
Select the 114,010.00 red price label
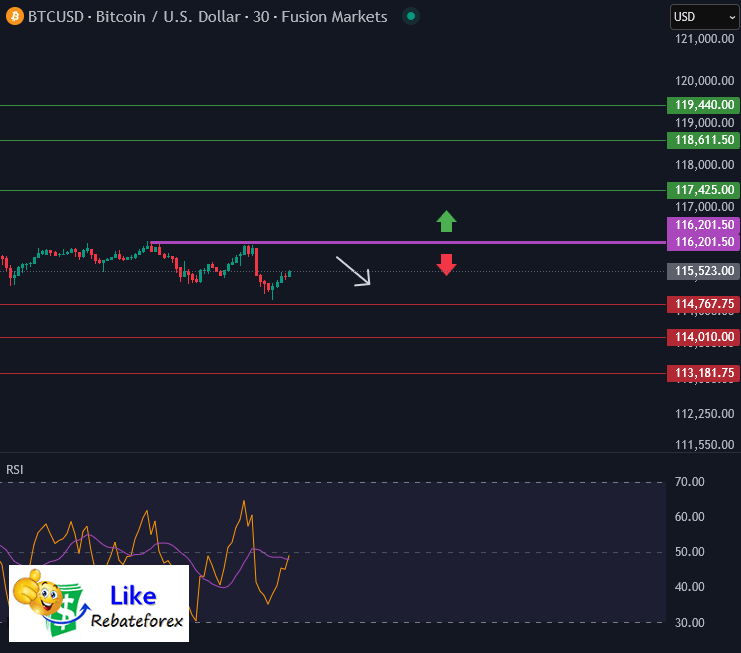point(703,337)
